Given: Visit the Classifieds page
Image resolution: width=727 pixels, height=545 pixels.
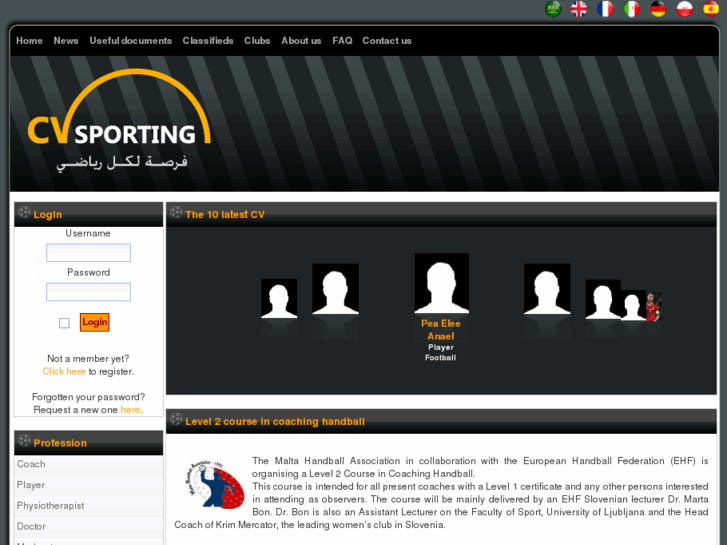Looking at the screenshot, I should pos(208,41).
